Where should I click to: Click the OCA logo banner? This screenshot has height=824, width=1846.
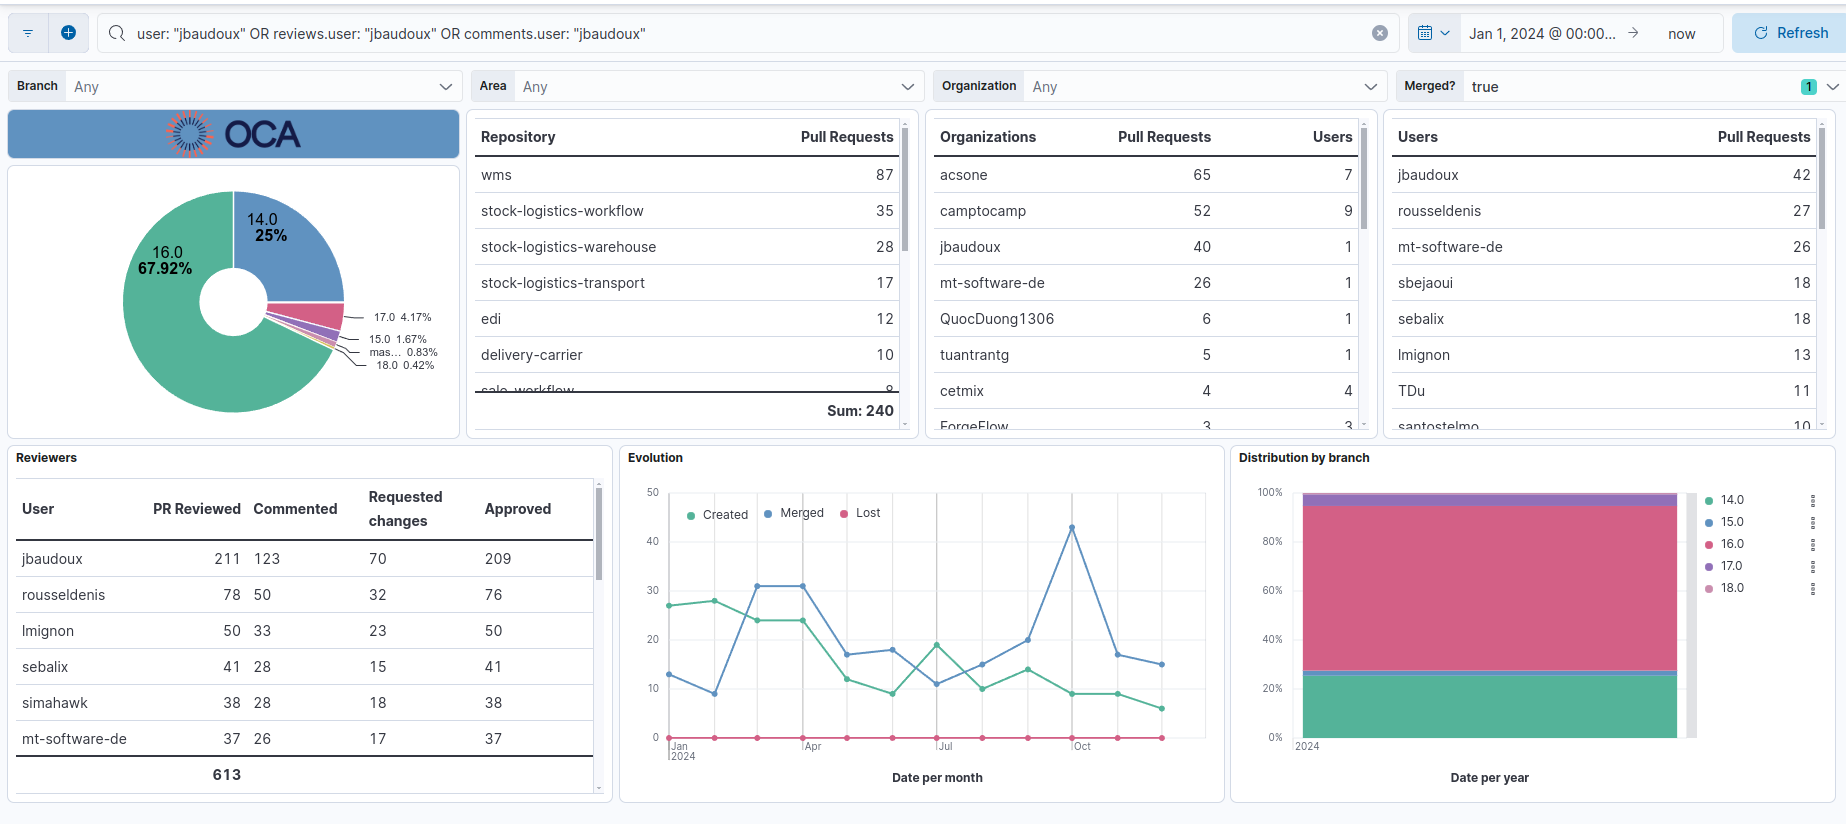pos(233,134)
